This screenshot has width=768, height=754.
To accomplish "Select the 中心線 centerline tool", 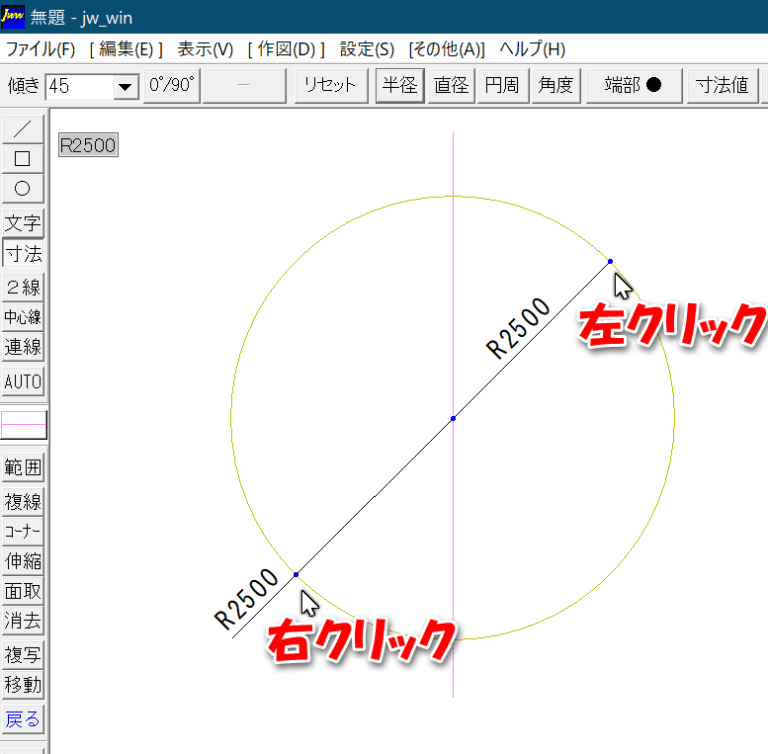I will click(x=23, y=317).
